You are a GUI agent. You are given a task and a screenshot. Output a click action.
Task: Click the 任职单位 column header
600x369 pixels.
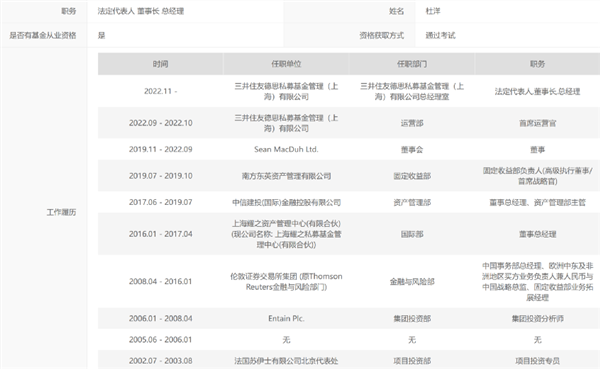tap(286, 64)
